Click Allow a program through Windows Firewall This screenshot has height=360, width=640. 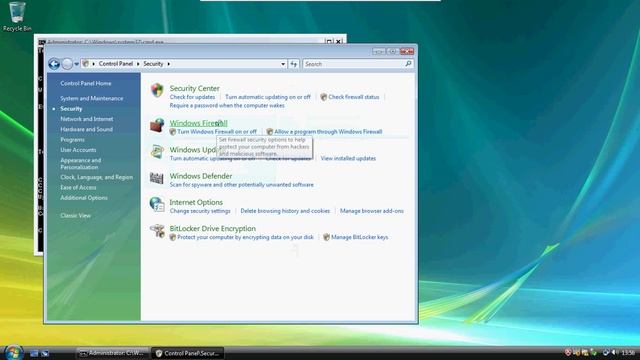tap(328, 132)
